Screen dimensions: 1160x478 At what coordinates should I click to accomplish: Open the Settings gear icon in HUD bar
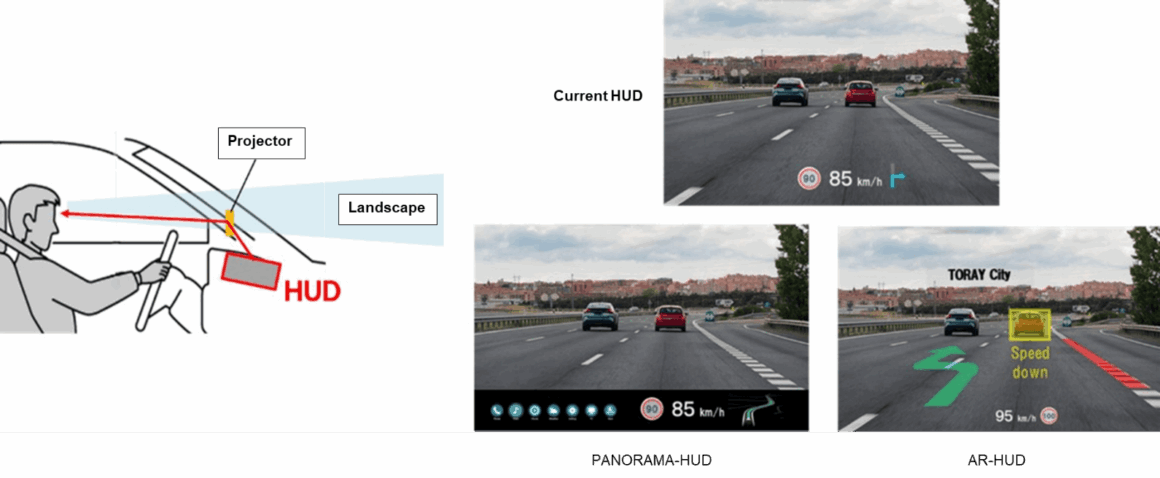(x=572, y=410)
